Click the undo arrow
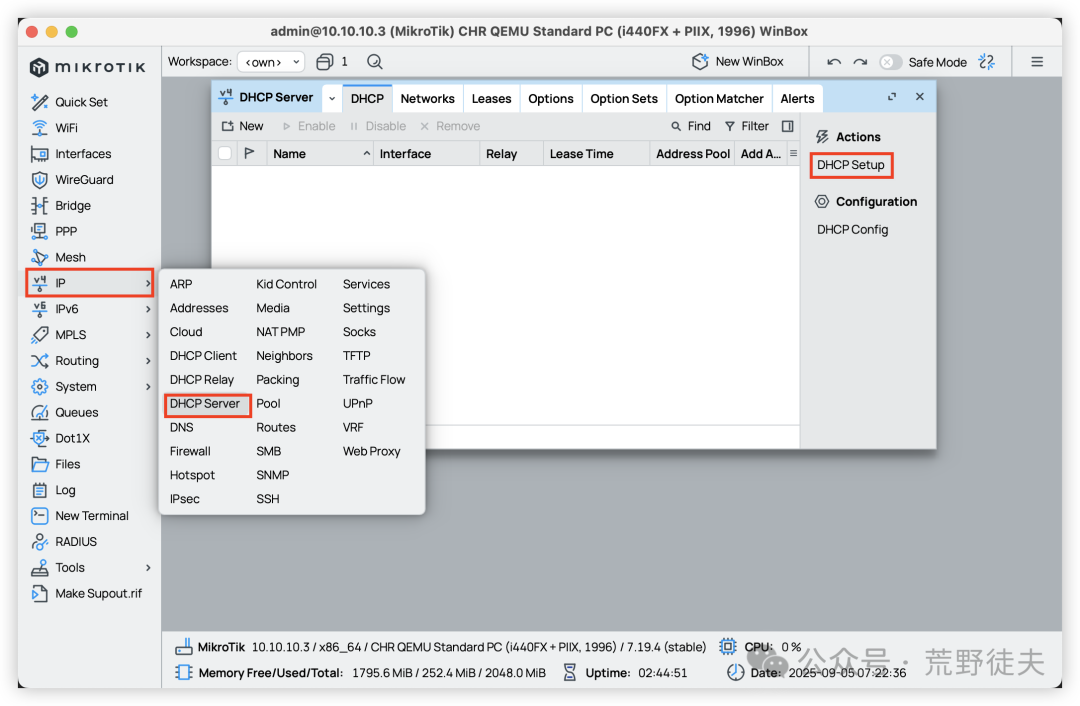Viewport: 1080px width, 706px height. click(834, 62)
